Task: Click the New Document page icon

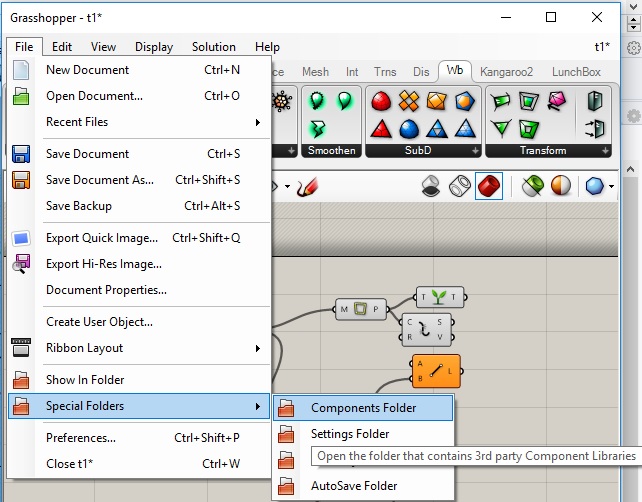Action: tap(21, 70)
